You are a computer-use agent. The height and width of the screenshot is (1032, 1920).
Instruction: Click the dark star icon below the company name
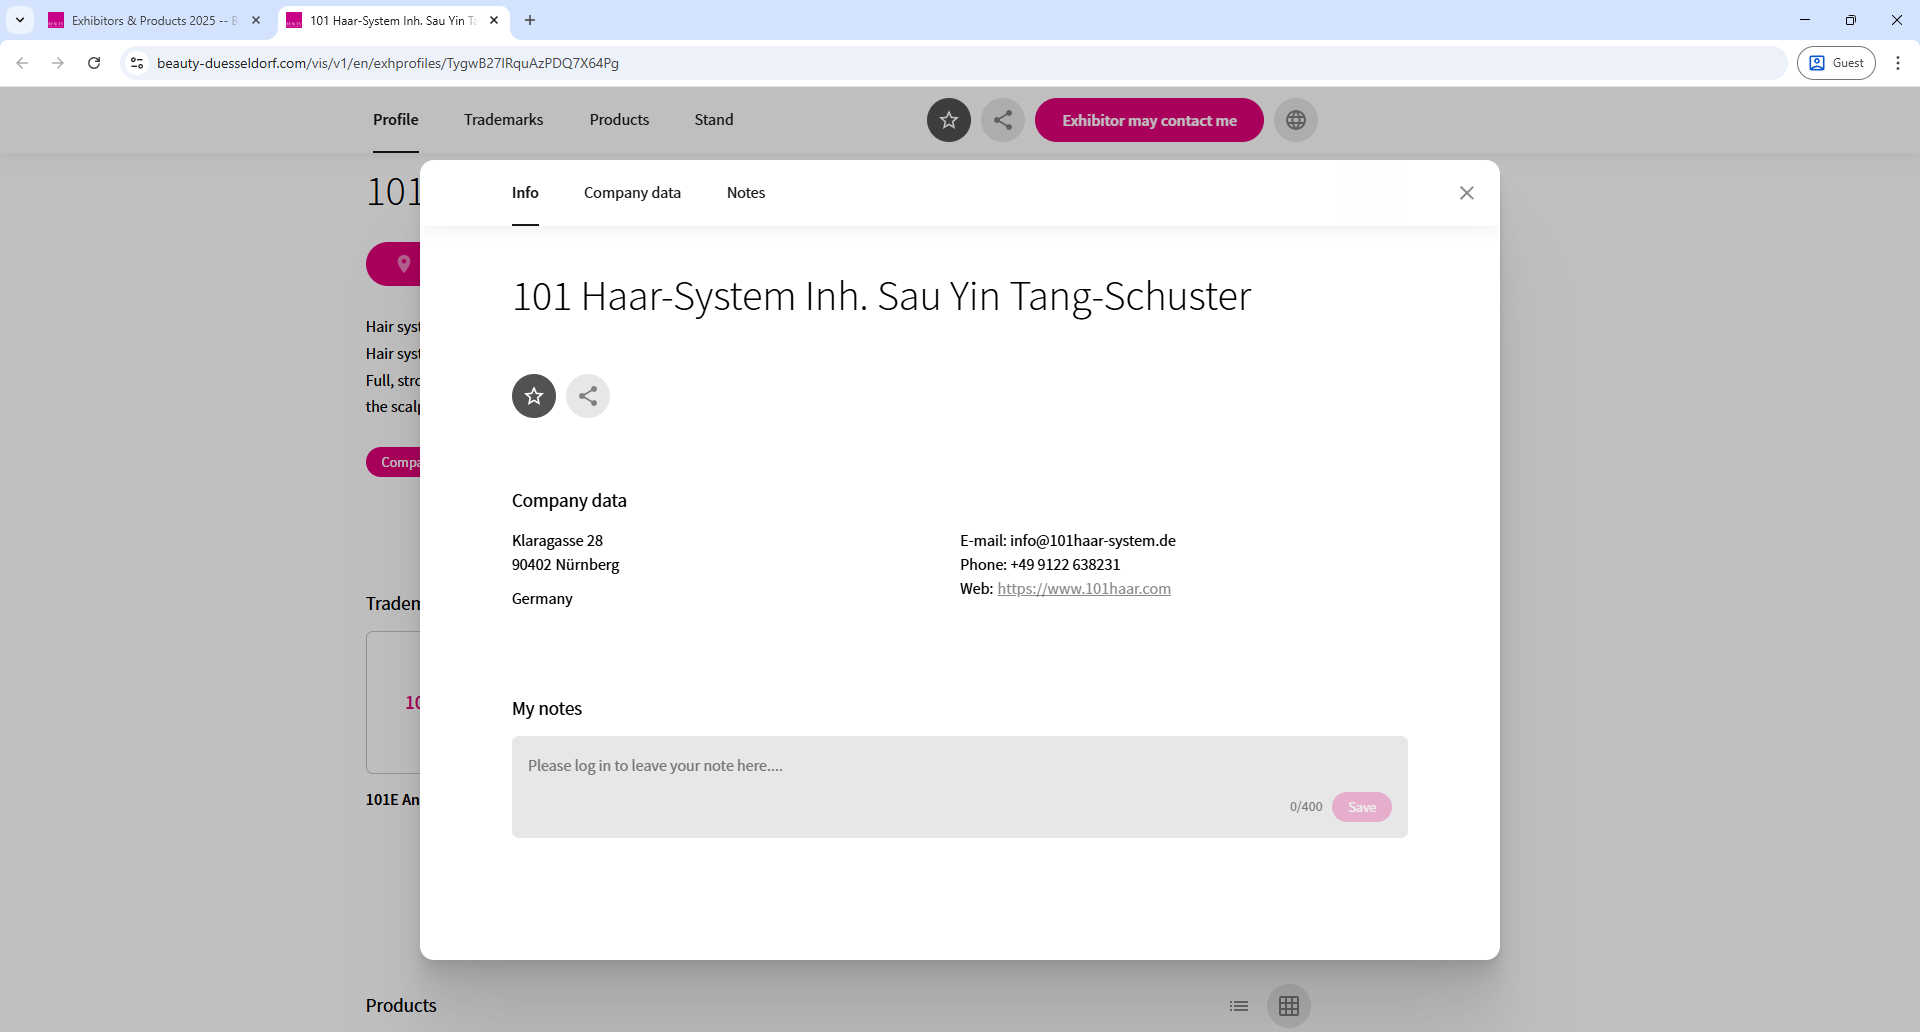(x=533, y=396)
